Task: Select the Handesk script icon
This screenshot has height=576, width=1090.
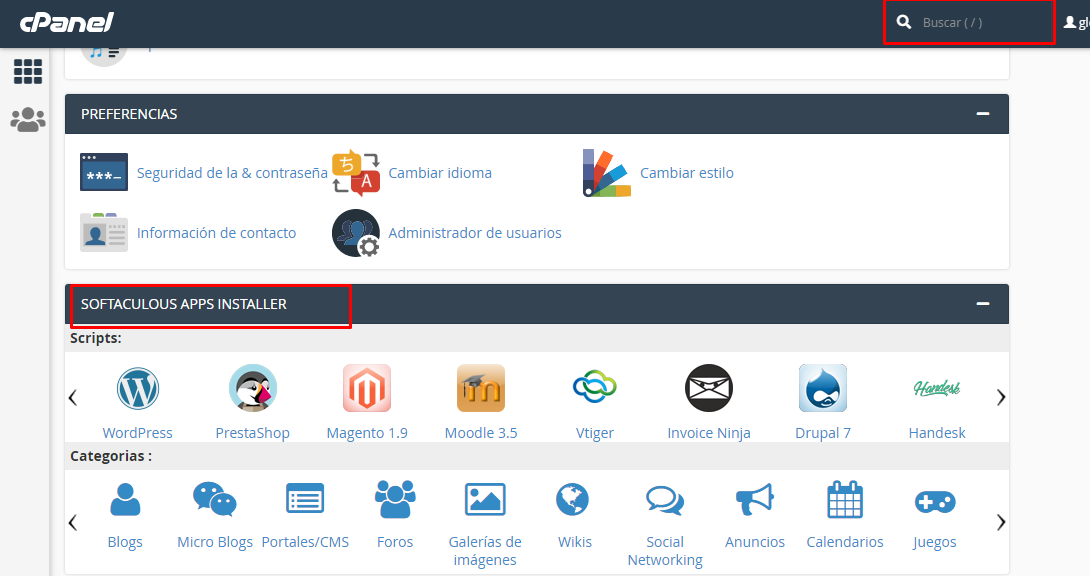Action: coord(937,388)
